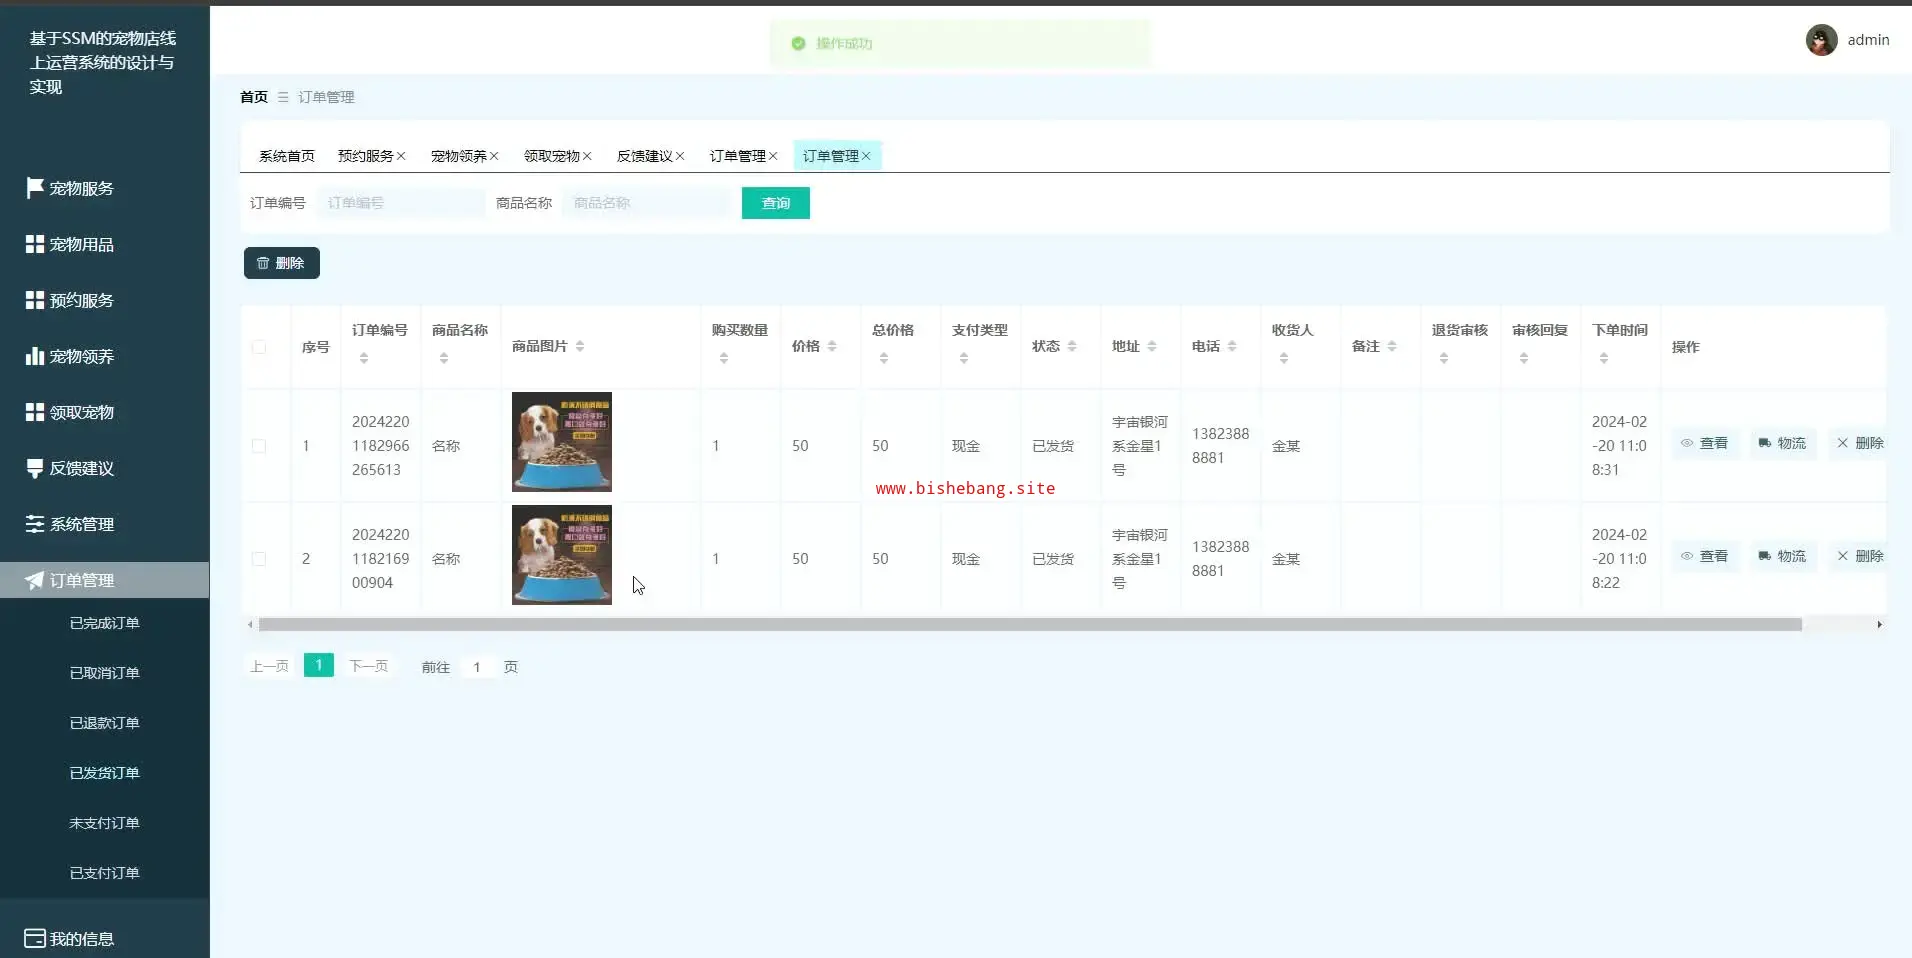Click the dark 删除 button above table
The width and height of the screenshot is (1912, 958).
[x=282, y=263]
